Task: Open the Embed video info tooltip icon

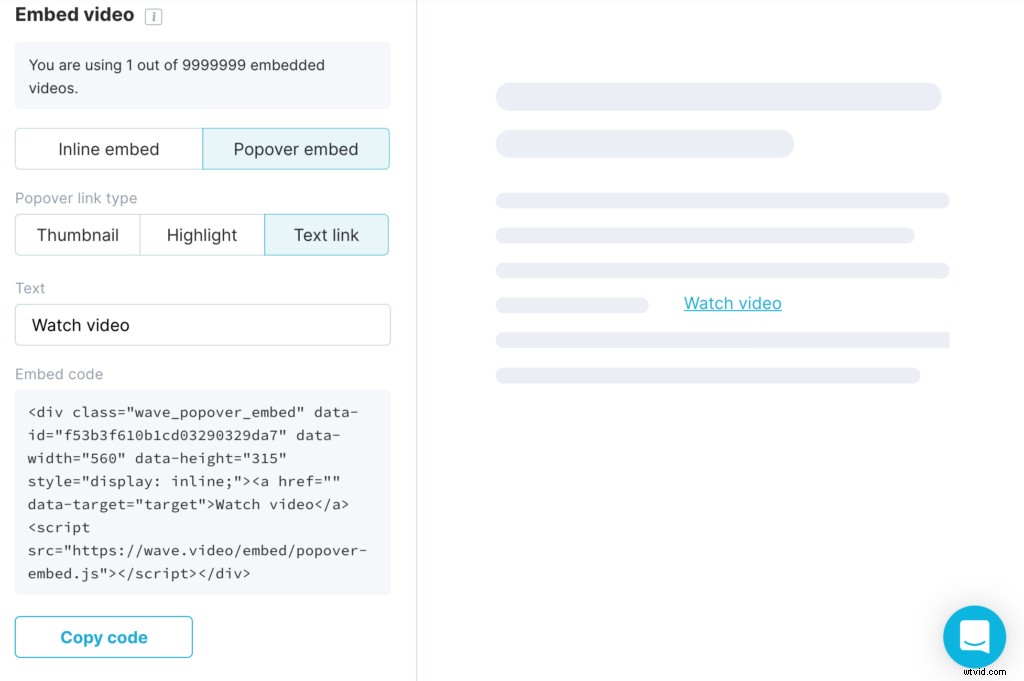Action: click(x=153, y=16)
